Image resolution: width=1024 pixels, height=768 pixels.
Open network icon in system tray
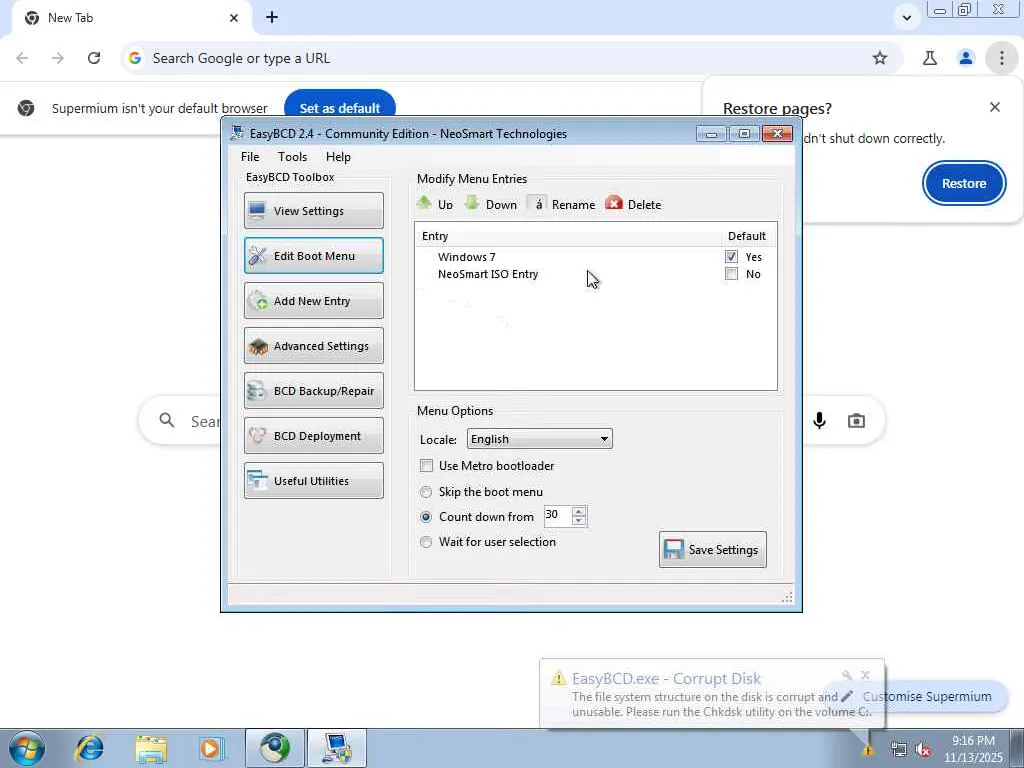click(899, 750)
